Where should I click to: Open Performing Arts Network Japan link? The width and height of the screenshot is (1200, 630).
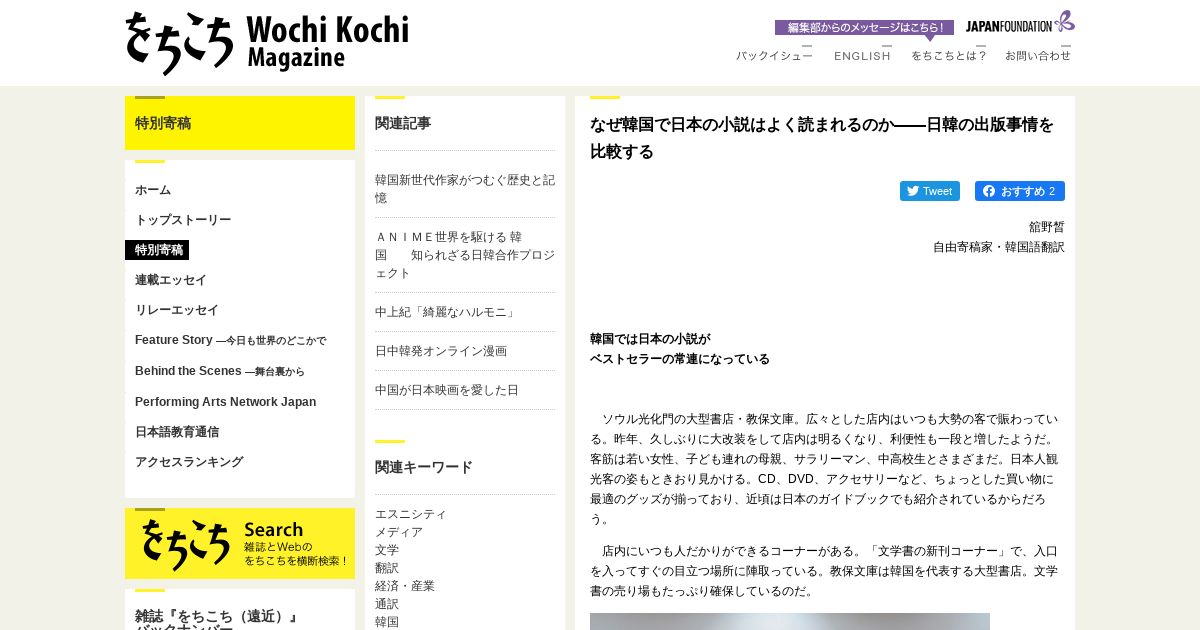tap(225, 402)
